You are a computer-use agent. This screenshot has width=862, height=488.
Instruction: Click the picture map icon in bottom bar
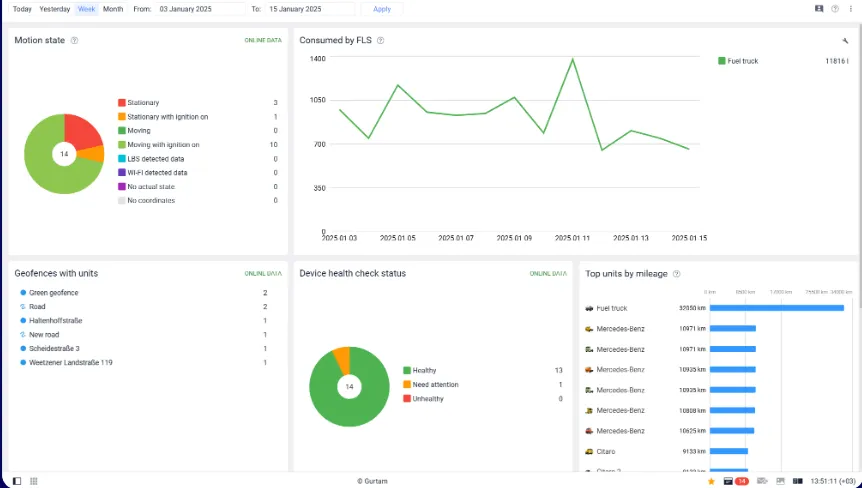(780, 481)
